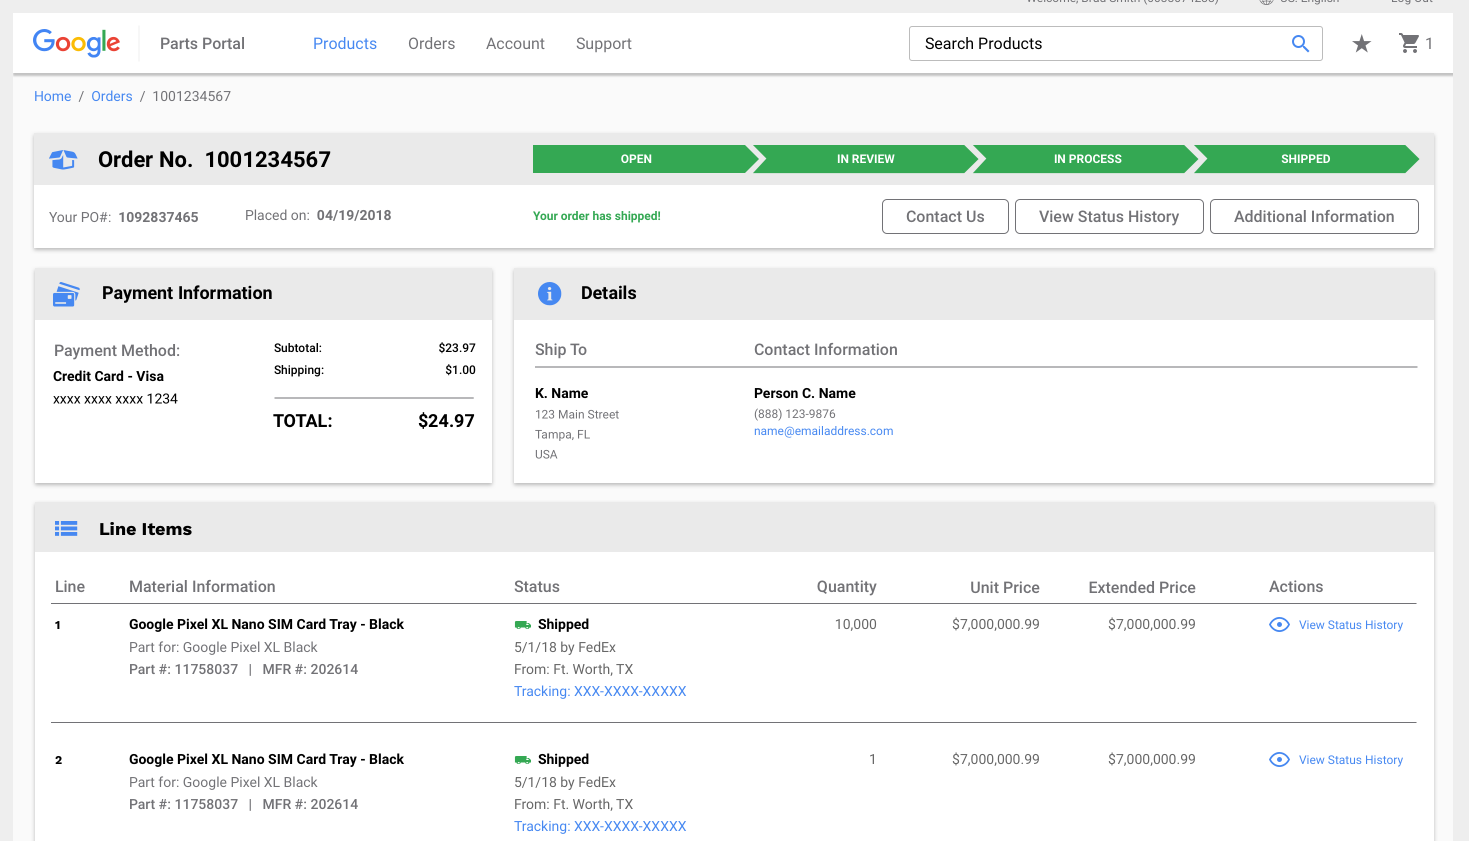Click the IN REVIEW progress step
The image size is (1469, 841).
pyautogui.click(x=866, y=159)
